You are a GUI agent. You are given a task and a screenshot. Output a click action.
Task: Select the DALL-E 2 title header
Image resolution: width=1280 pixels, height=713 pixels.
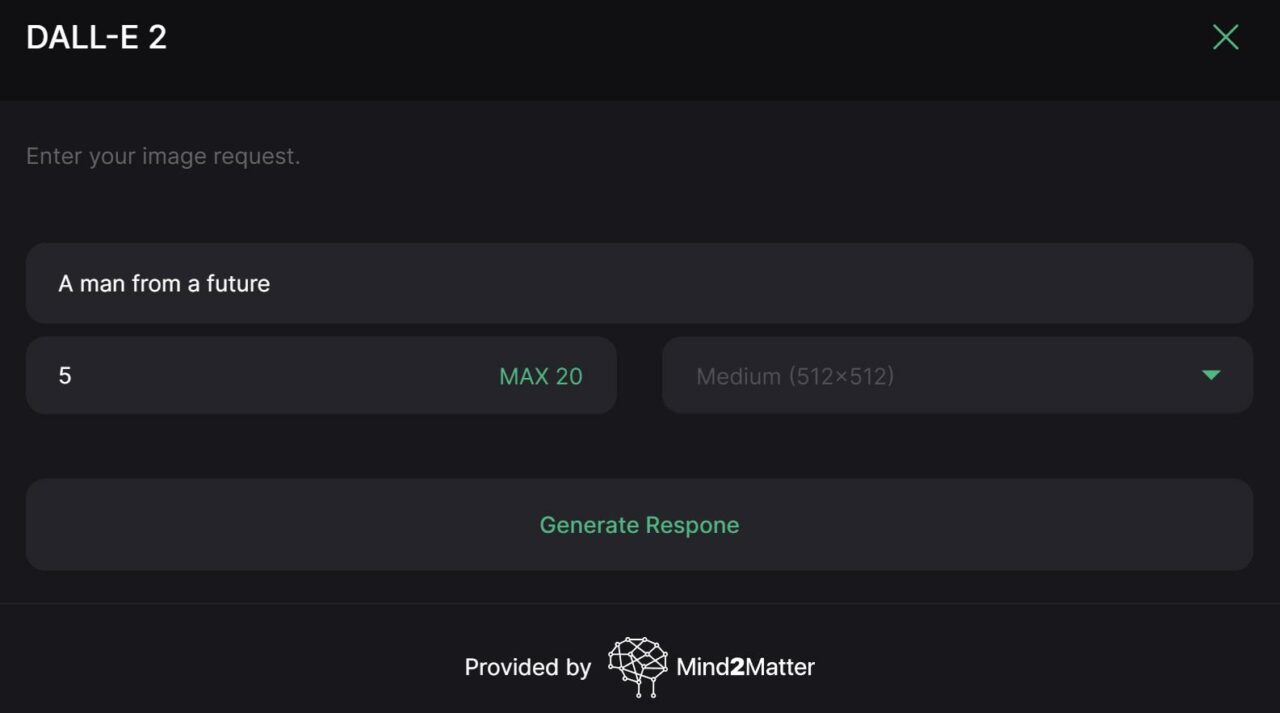pos(95,36)
